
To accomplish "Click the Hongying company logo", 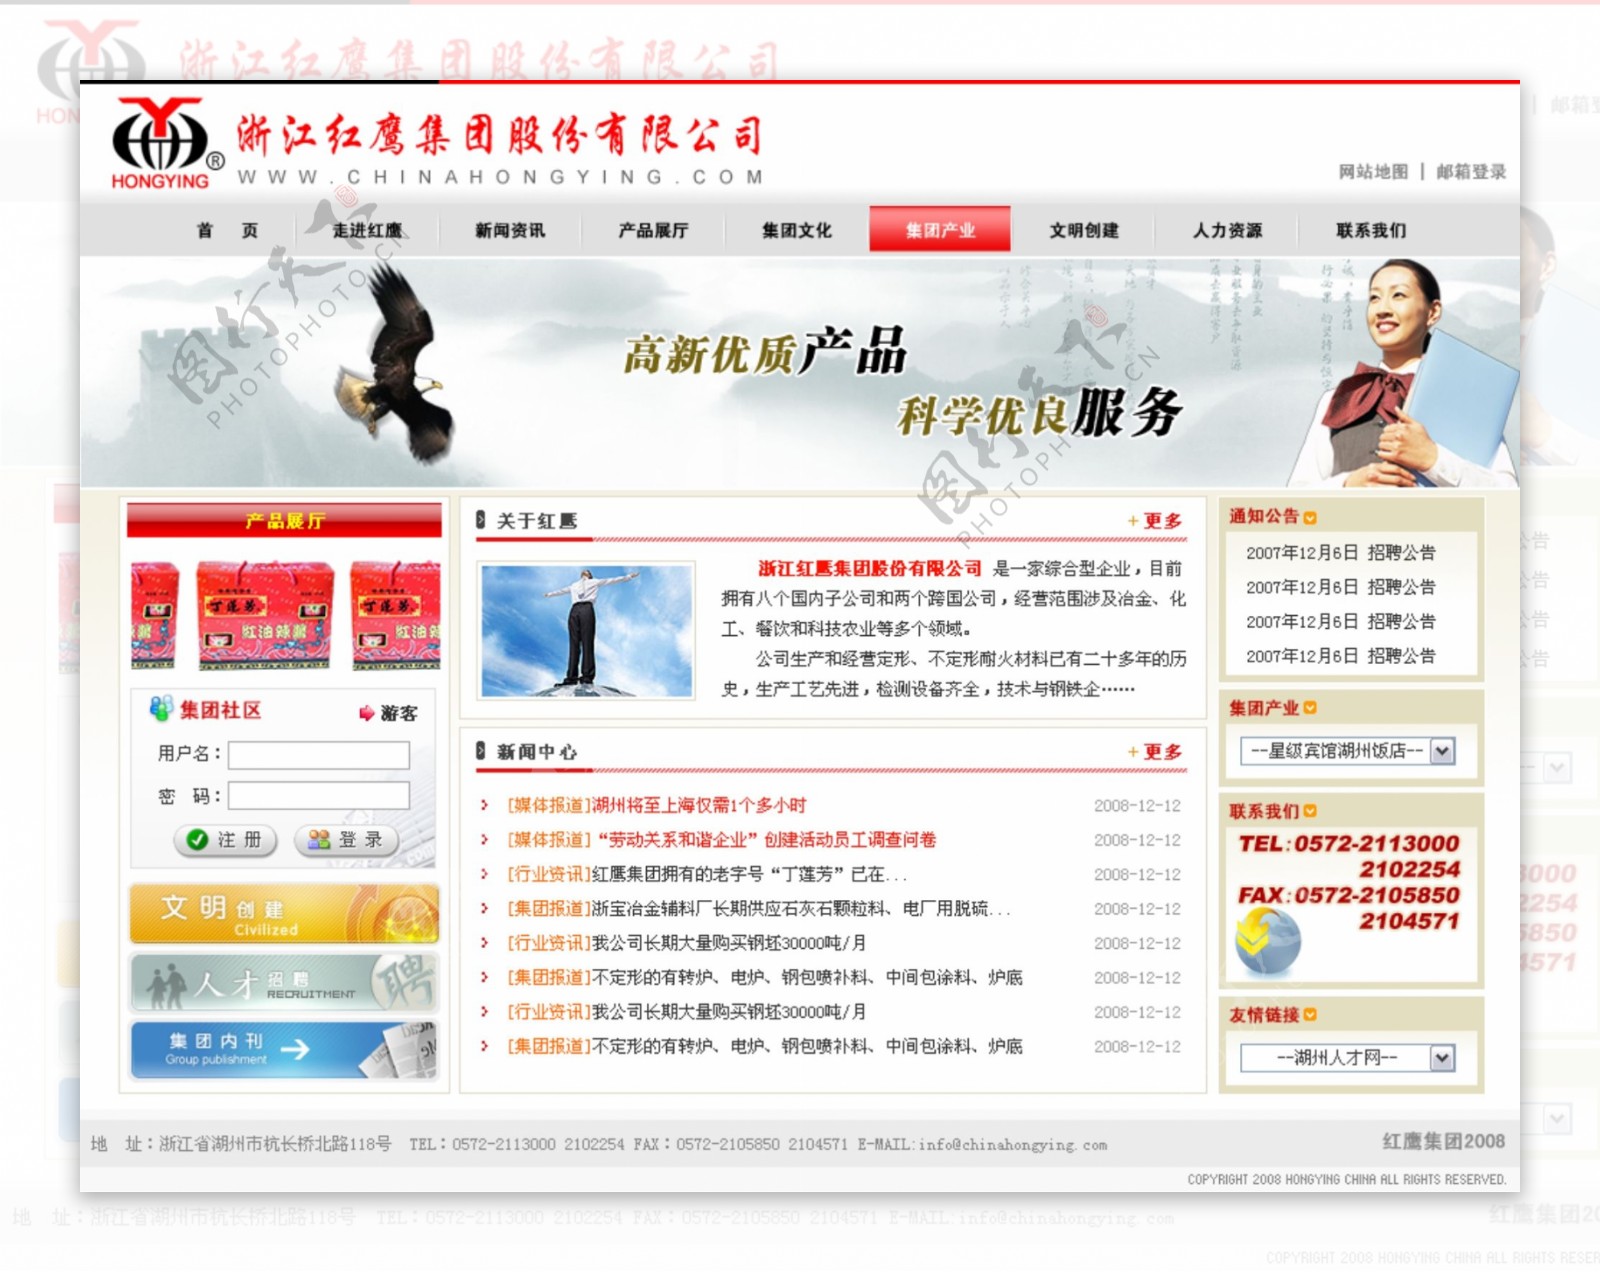I will click(166, 142).
